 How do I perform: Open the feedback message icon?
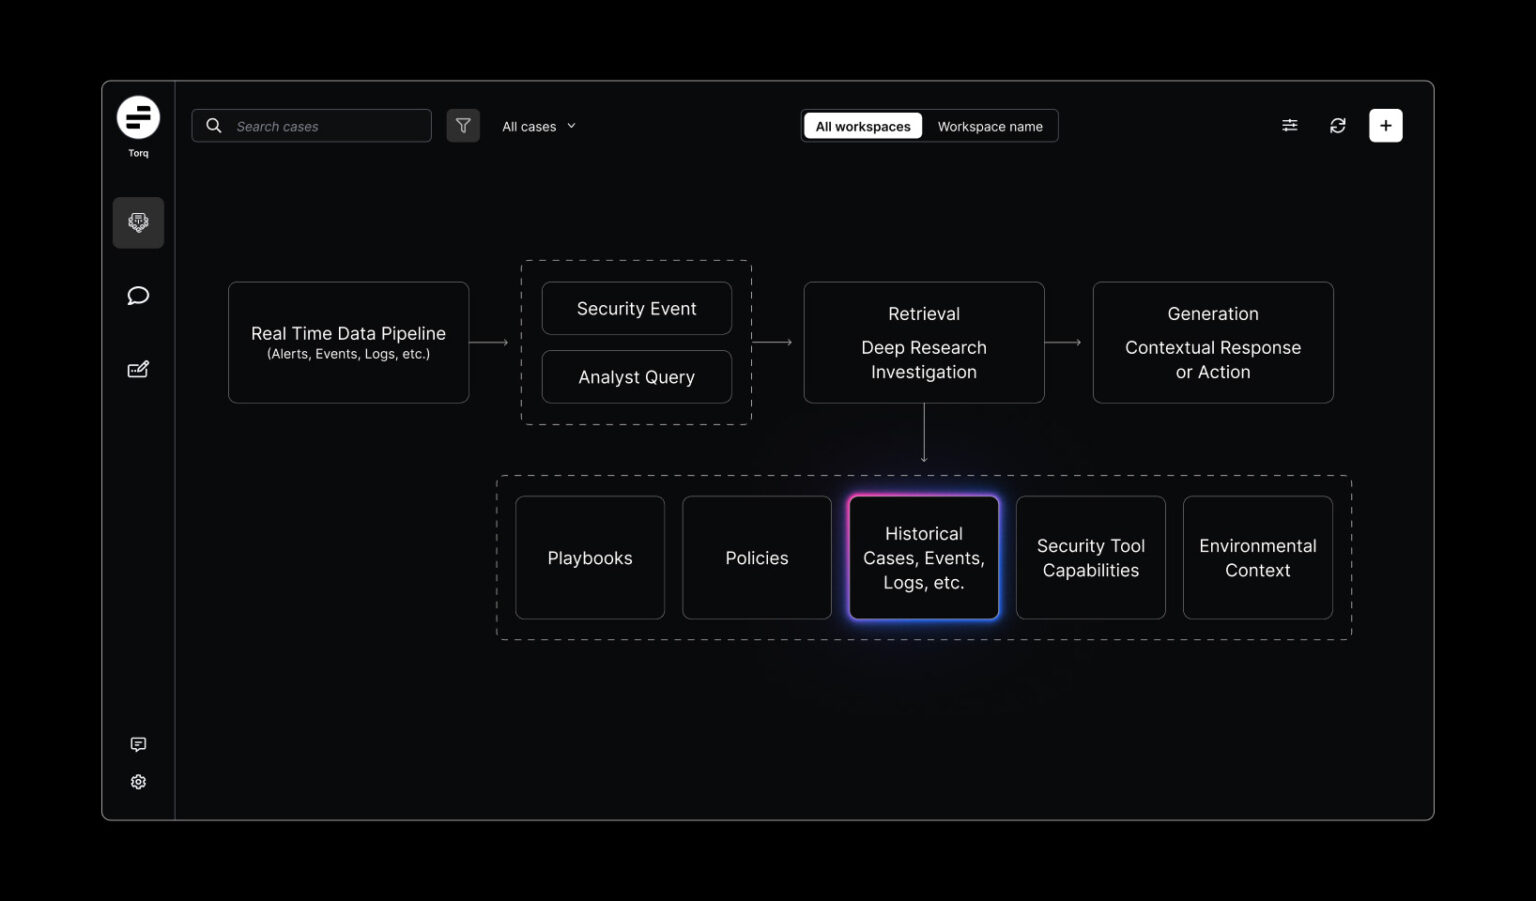click(138, 744)
